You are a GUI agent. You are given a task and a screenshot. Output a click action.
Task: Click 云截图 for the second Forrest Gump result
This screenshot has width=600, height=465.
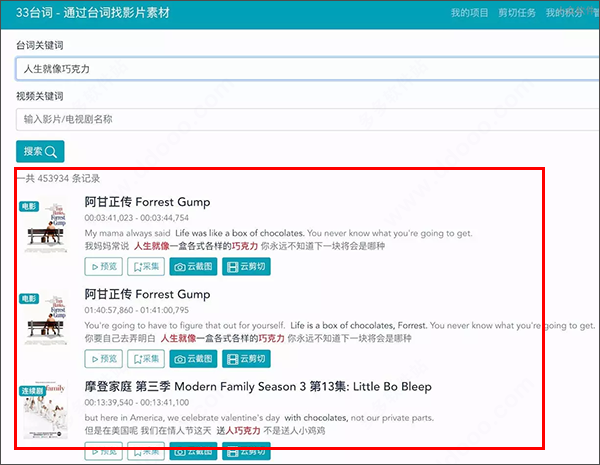click(193, 359)
